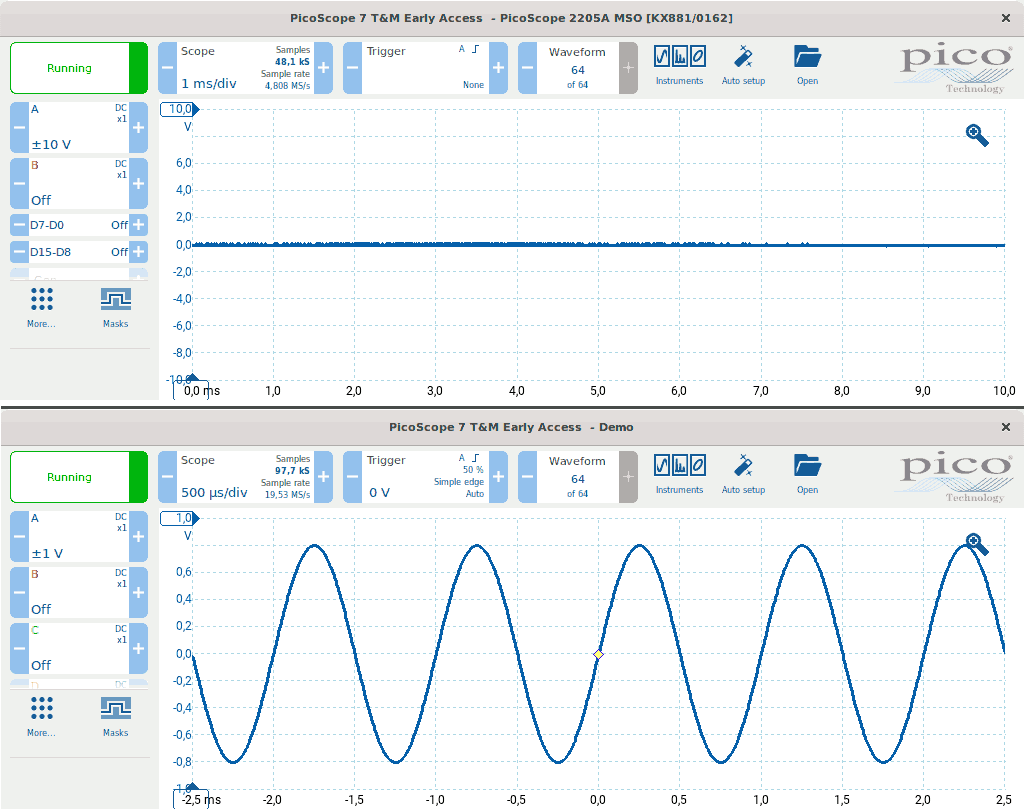
Task: Increase the timebase from 500 µs/div in Demo
Action: (323, 477)
